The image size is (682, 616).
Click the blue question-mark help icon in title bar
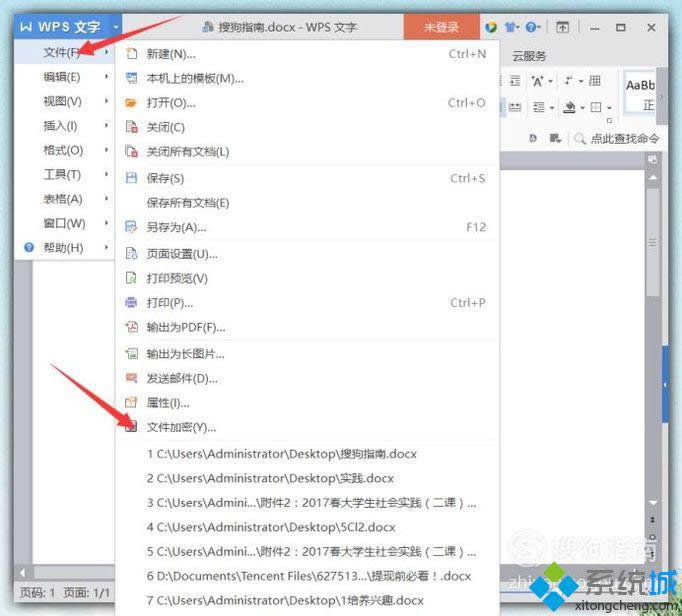(530, 27)
